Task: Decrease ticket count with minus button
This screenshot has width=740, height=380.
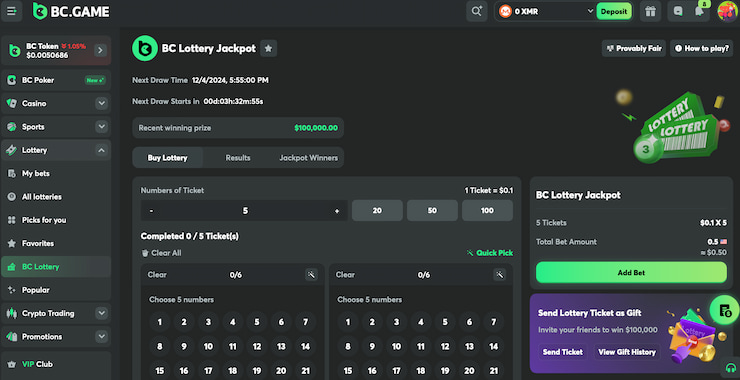Action: pos(151,211)
